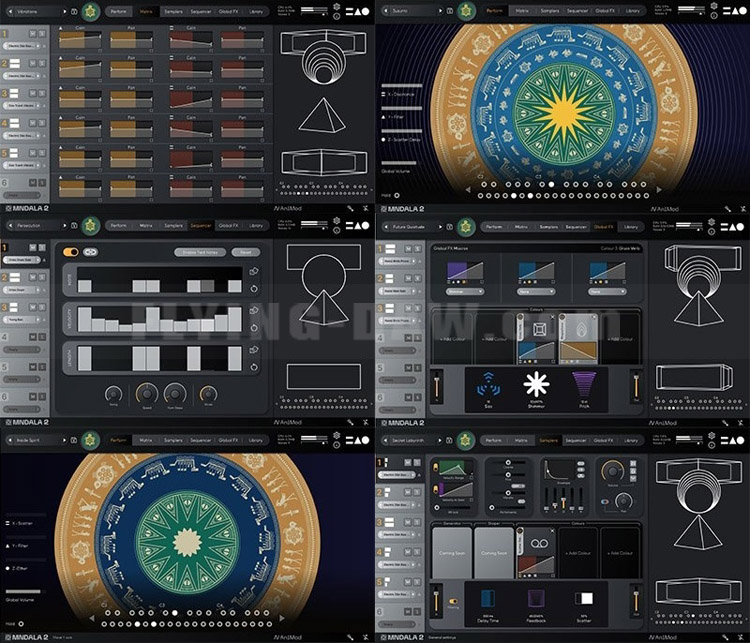Open the Shimmer macro dropdown in Global FX
This screenshot has width=750, height=643.
click(x=465, y=291)
